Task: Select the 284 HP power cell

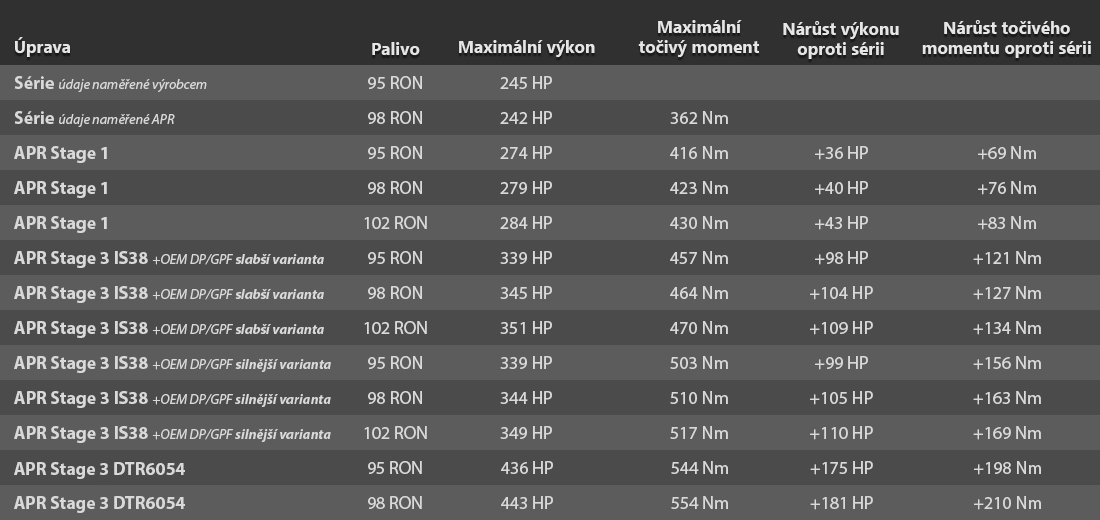Action: pos(526,223)
